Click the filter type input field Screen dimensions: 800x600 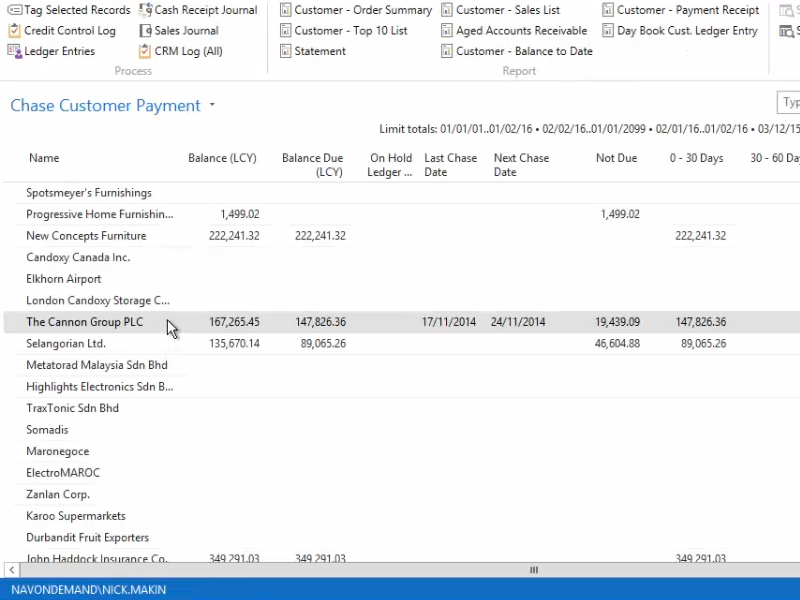[x=789, y=103]
